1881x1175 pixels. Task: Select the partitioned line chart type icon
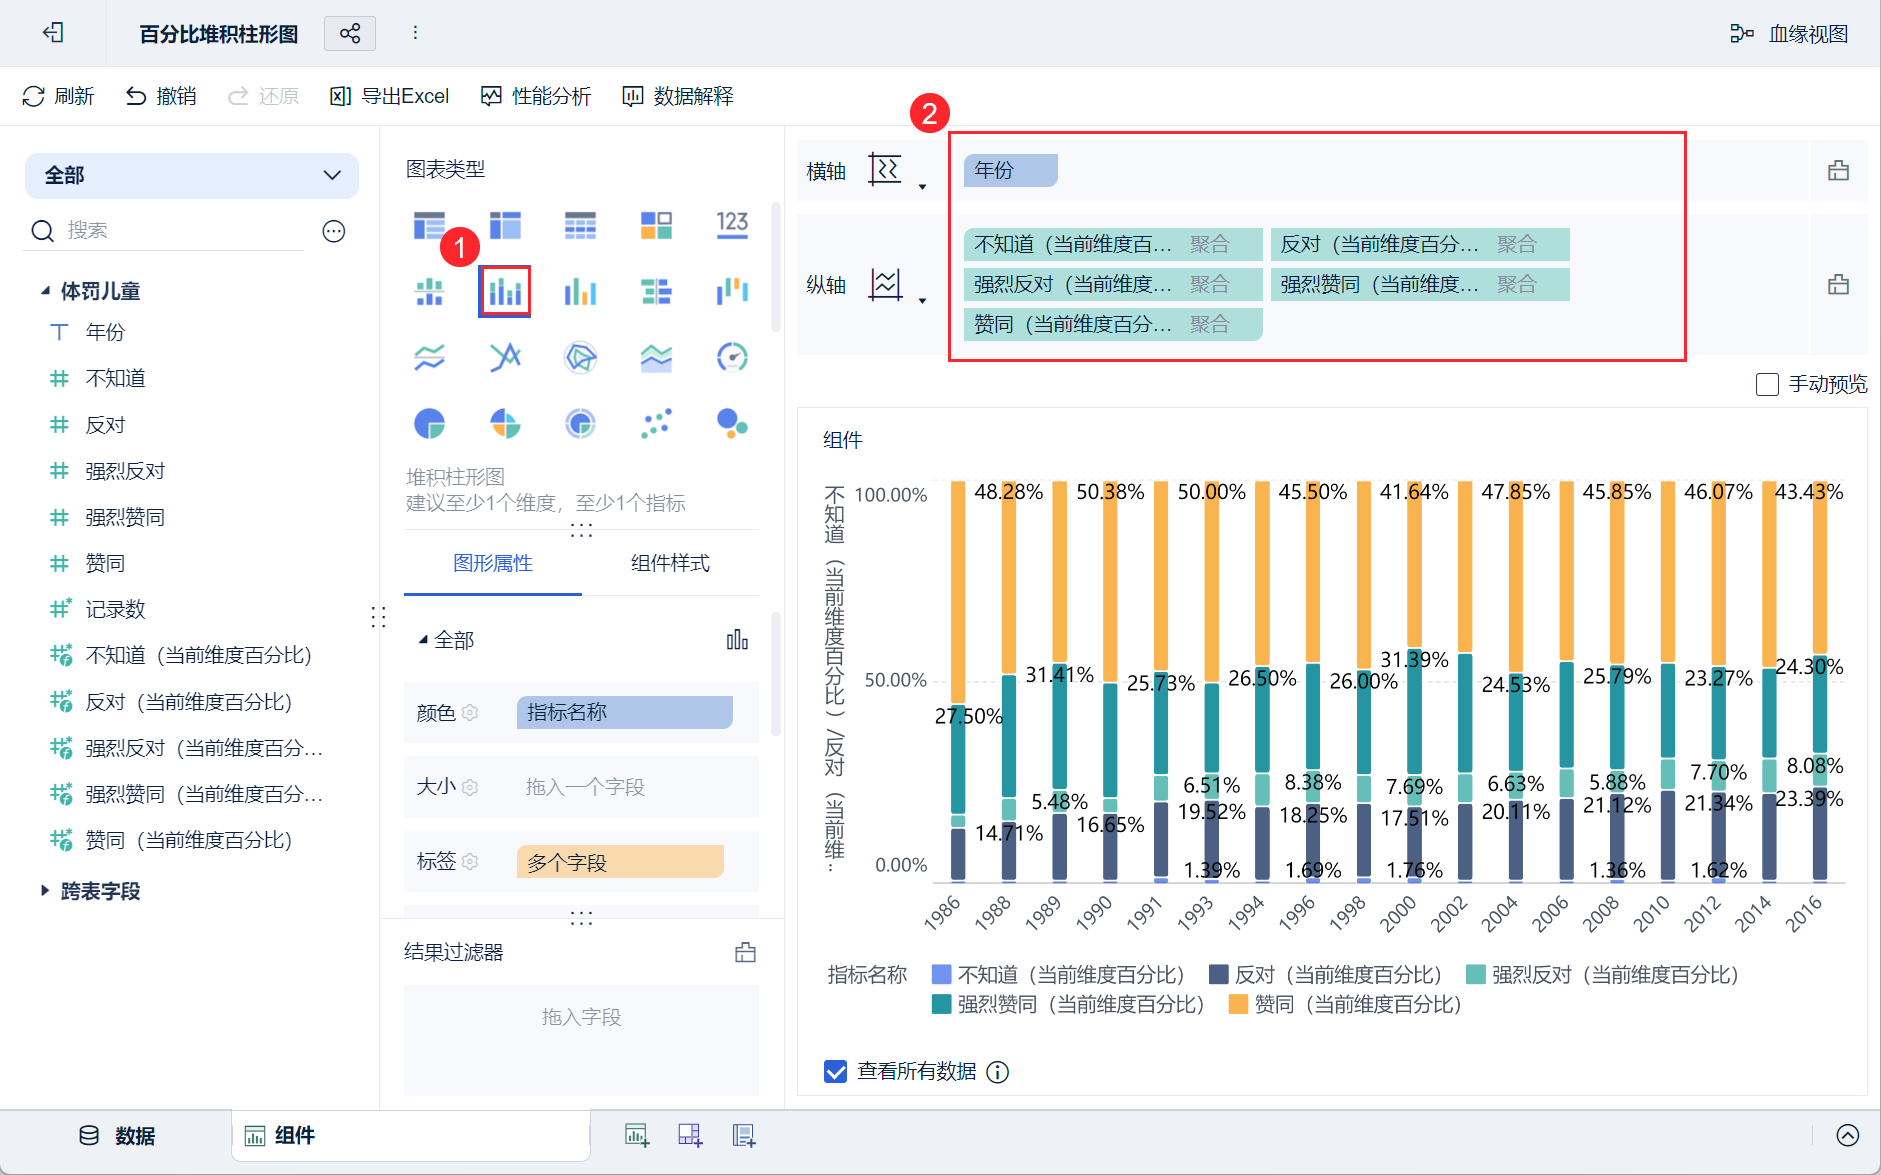click(x=429, y=357)
